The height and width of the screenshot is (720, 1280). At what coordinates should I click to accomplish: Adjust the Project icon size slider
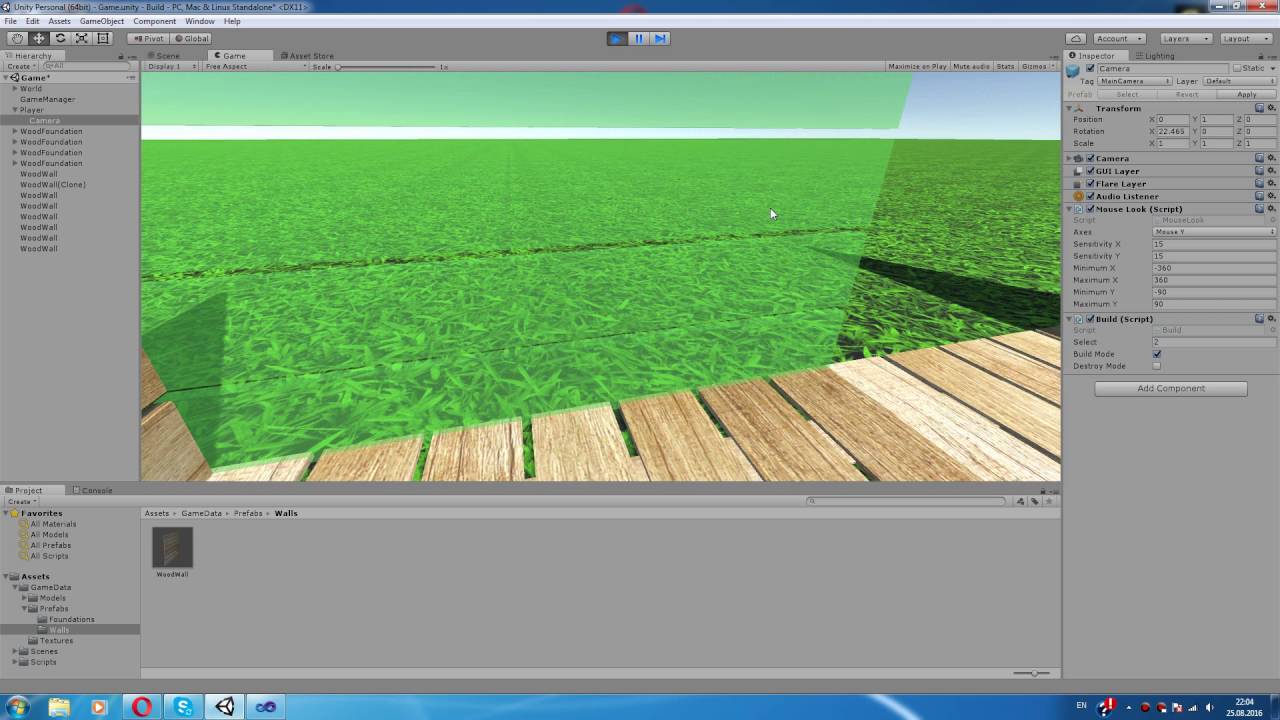point(1031,673)
